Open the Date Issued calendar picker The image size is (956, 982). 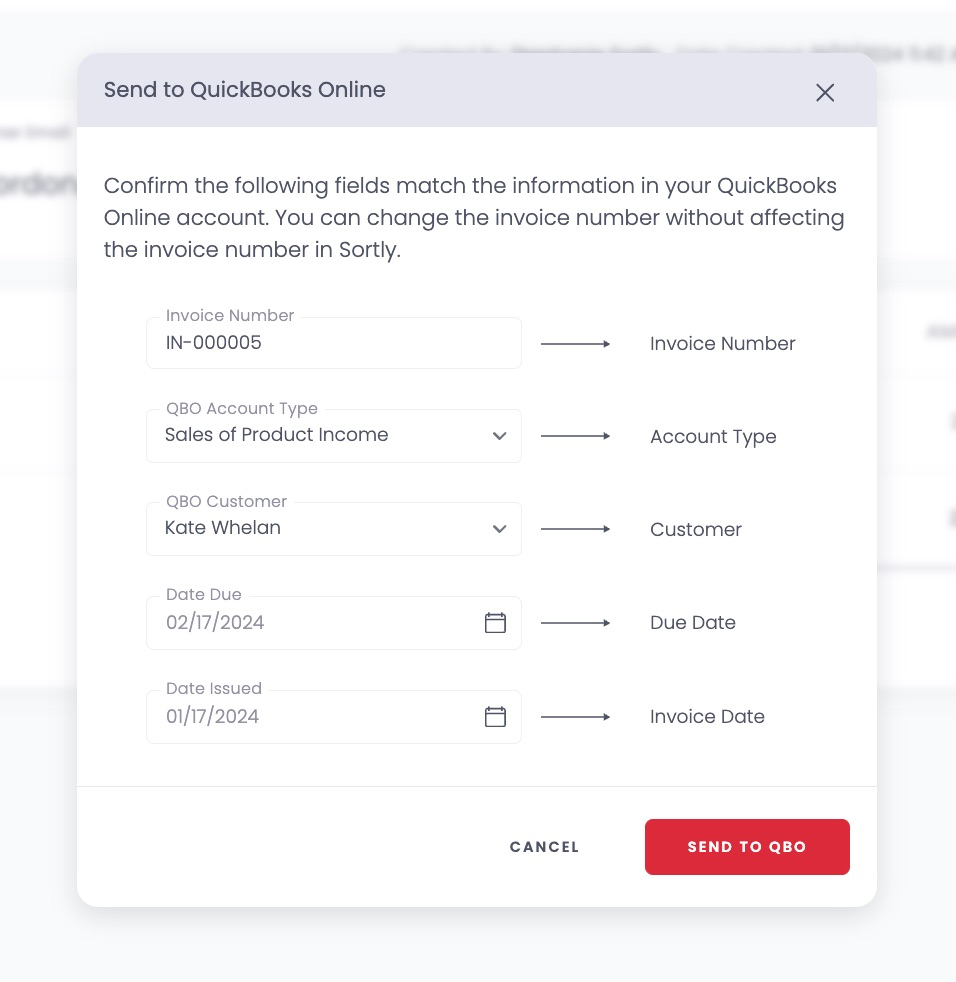pyautogui.click(x=495, y=716)
